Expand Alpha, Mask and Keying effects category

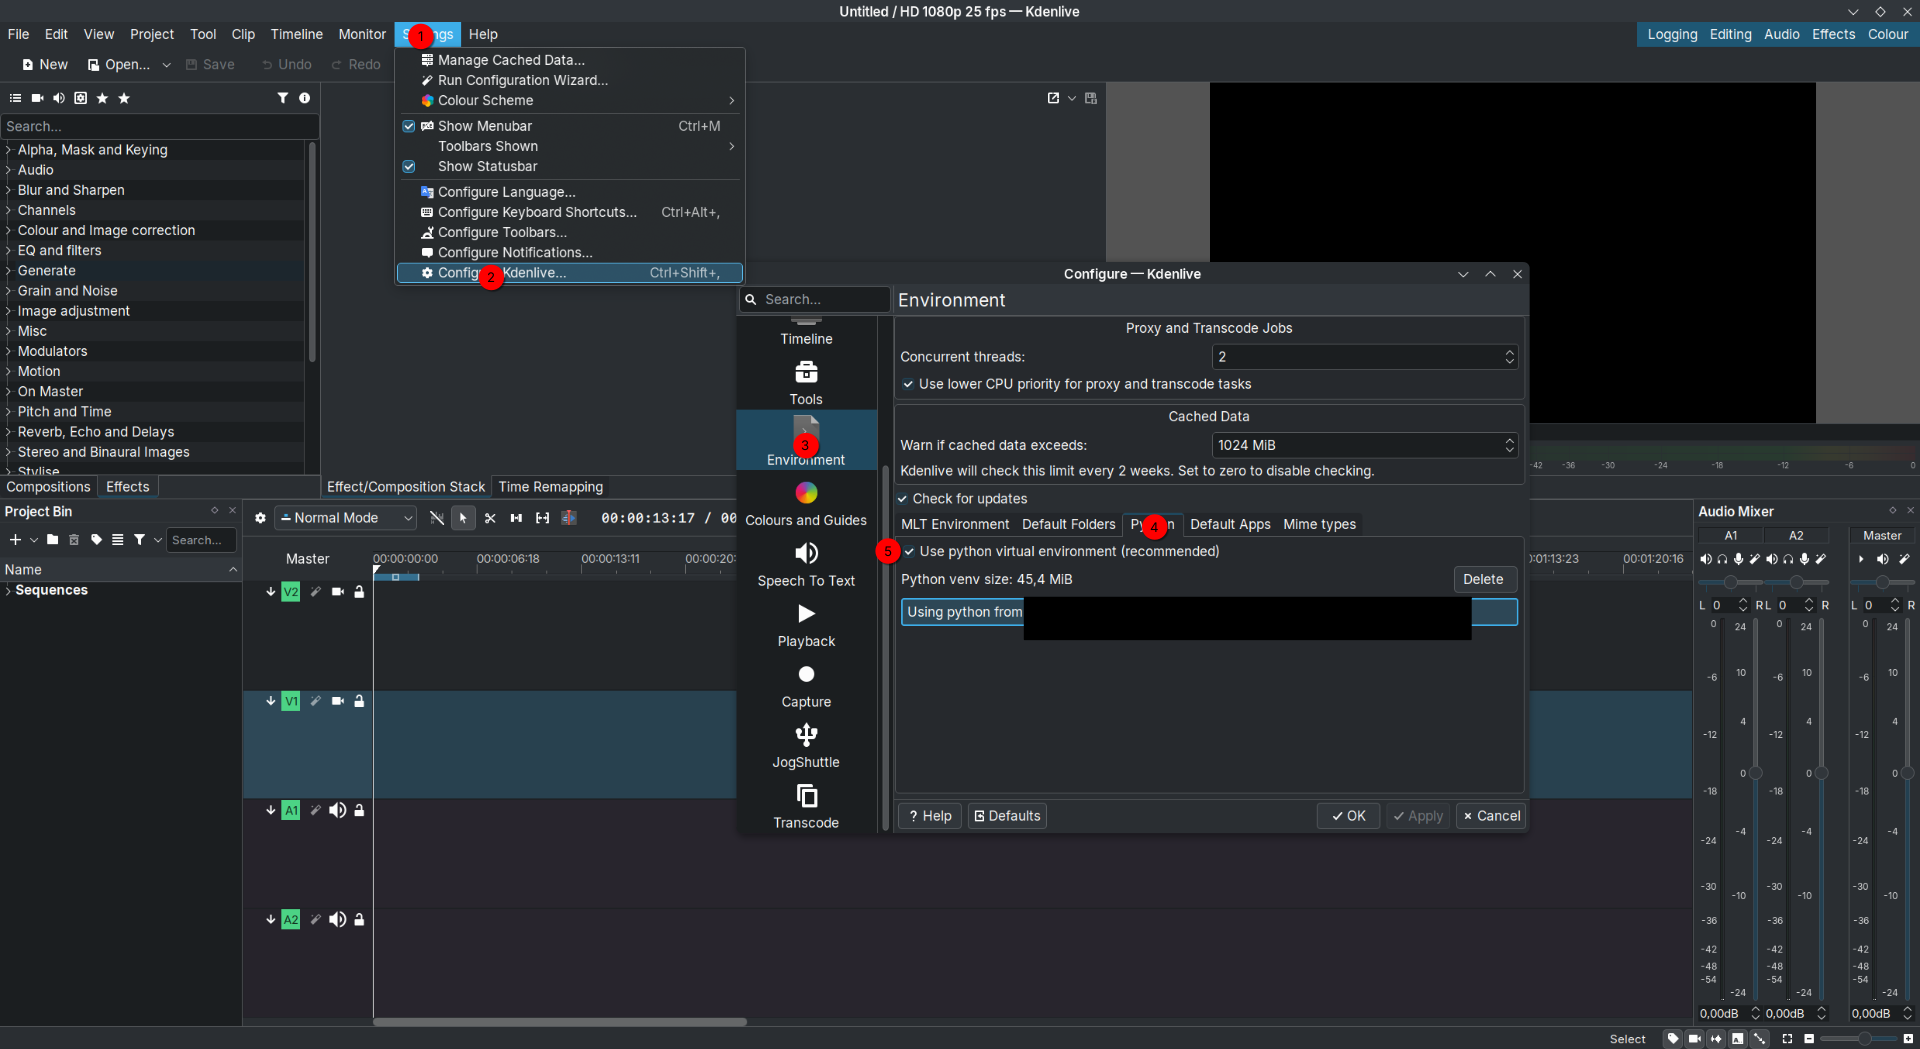[9, 150]
